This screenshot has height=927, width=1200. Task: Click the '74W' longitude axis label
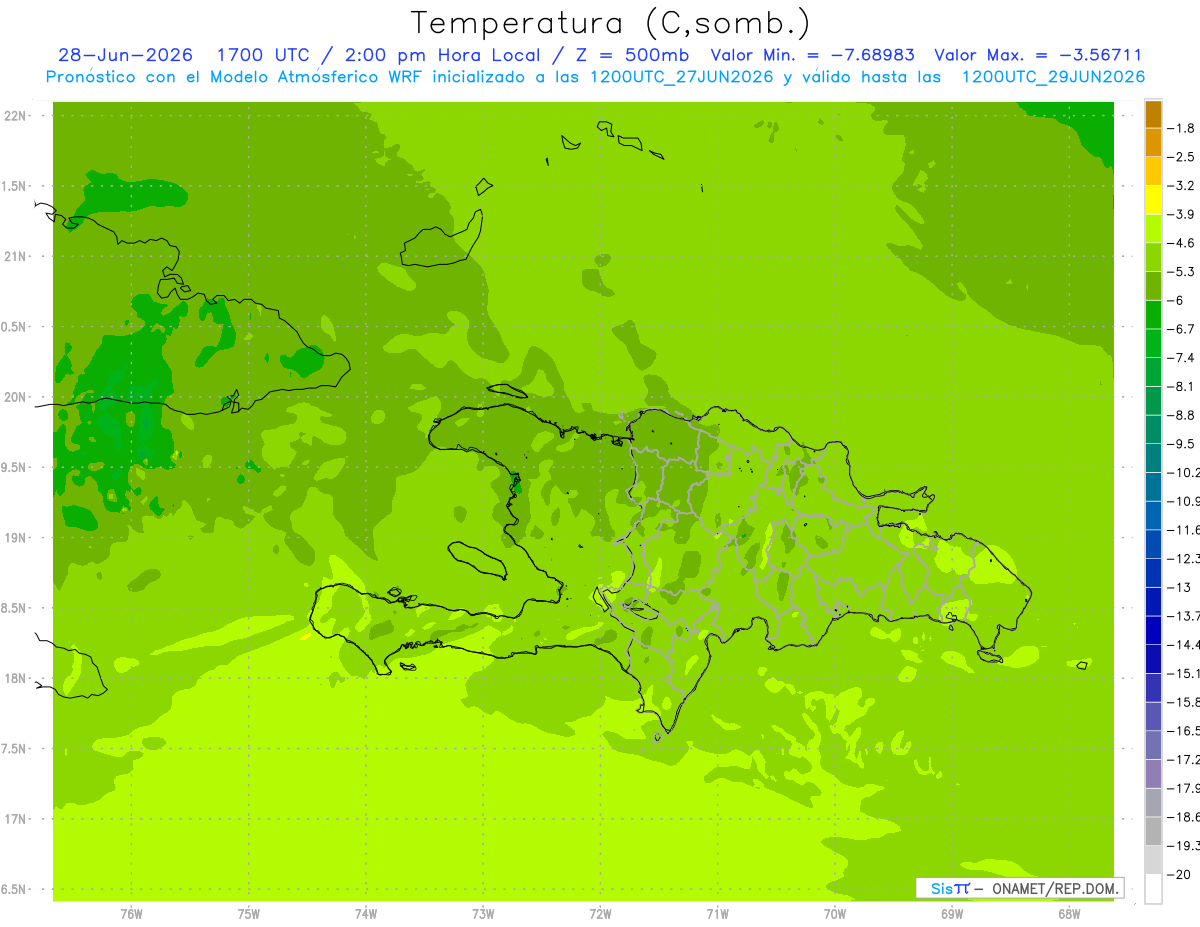tap(366, 914)
